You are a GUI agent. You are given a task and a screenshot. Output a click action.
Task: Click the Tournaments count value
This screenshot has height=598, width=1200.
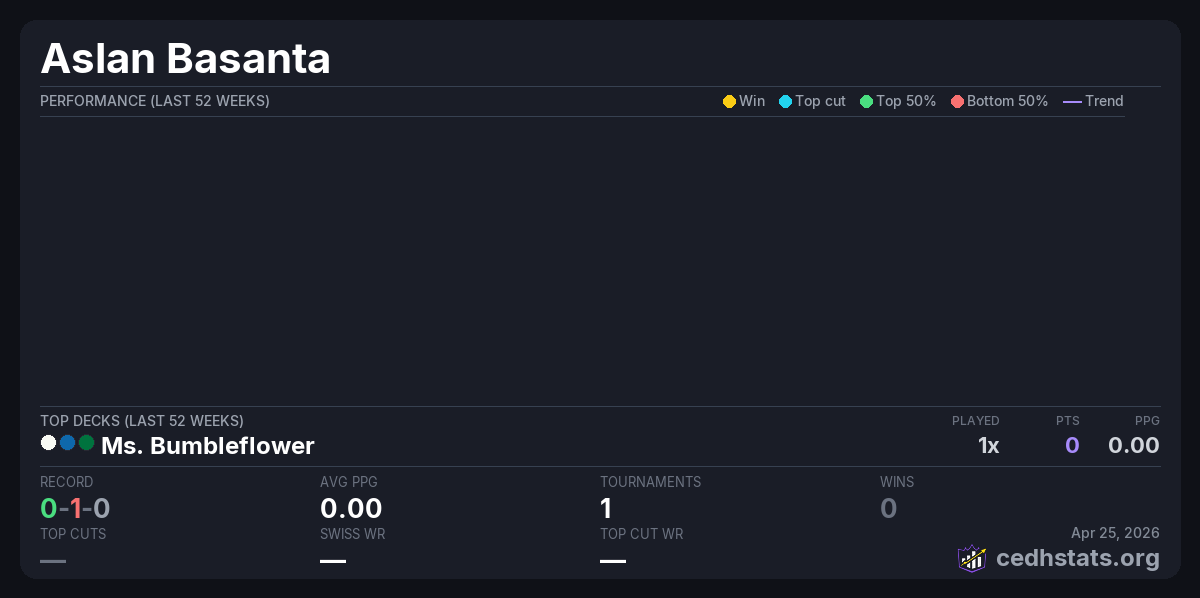tap(606, 509)
